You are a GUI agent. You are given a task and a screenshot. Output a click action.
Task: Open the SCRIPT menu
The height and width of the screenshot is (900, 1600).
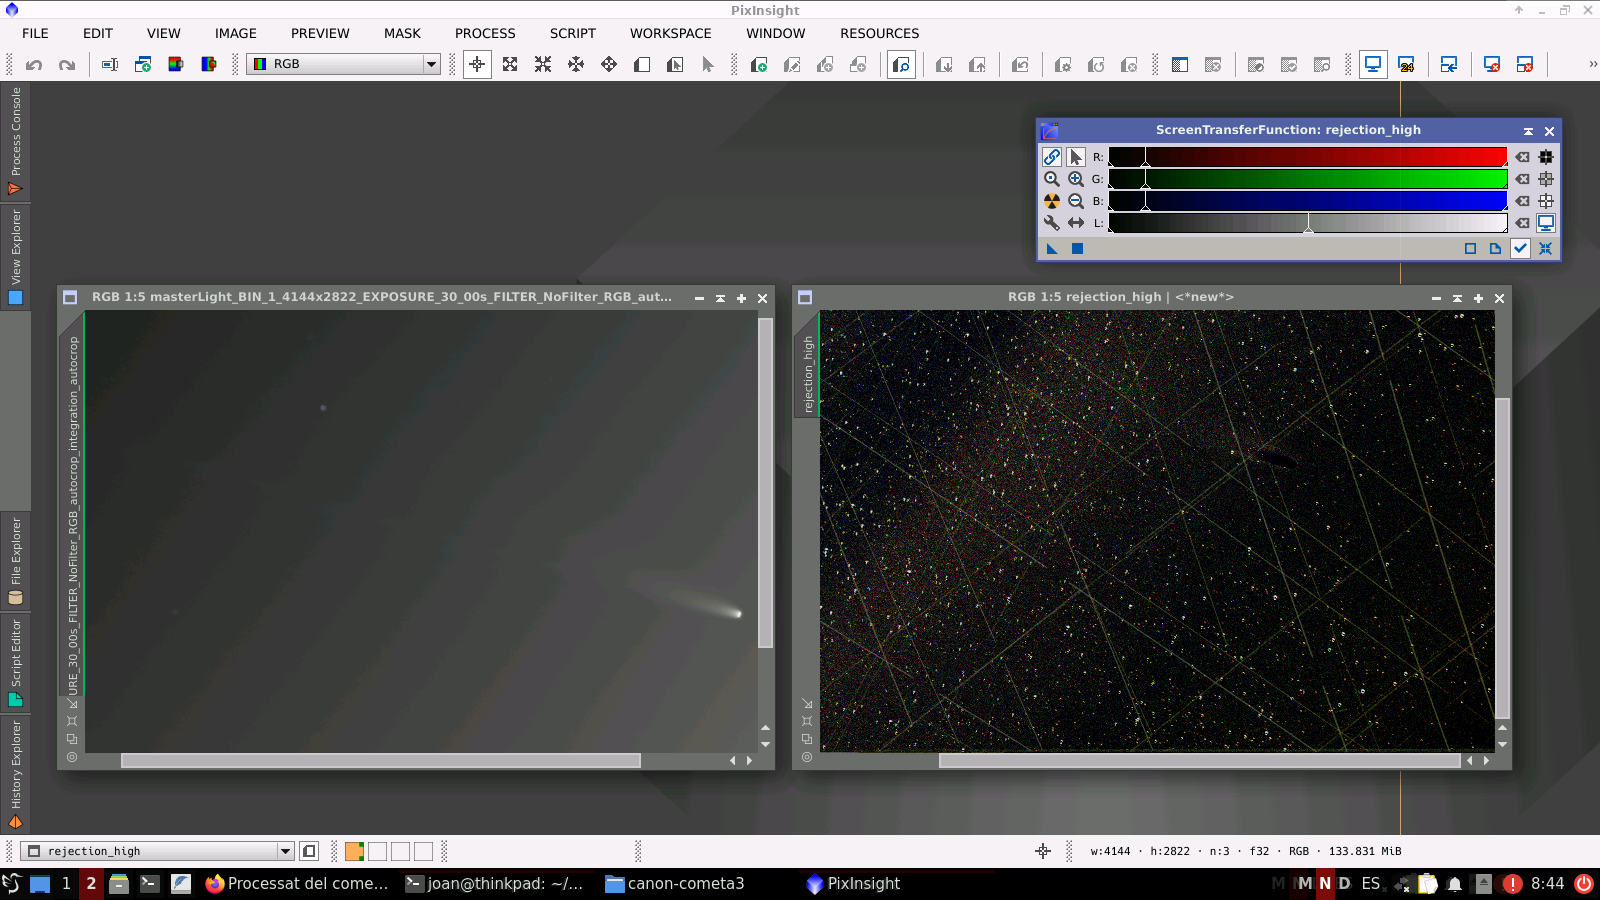coord(572,33)
